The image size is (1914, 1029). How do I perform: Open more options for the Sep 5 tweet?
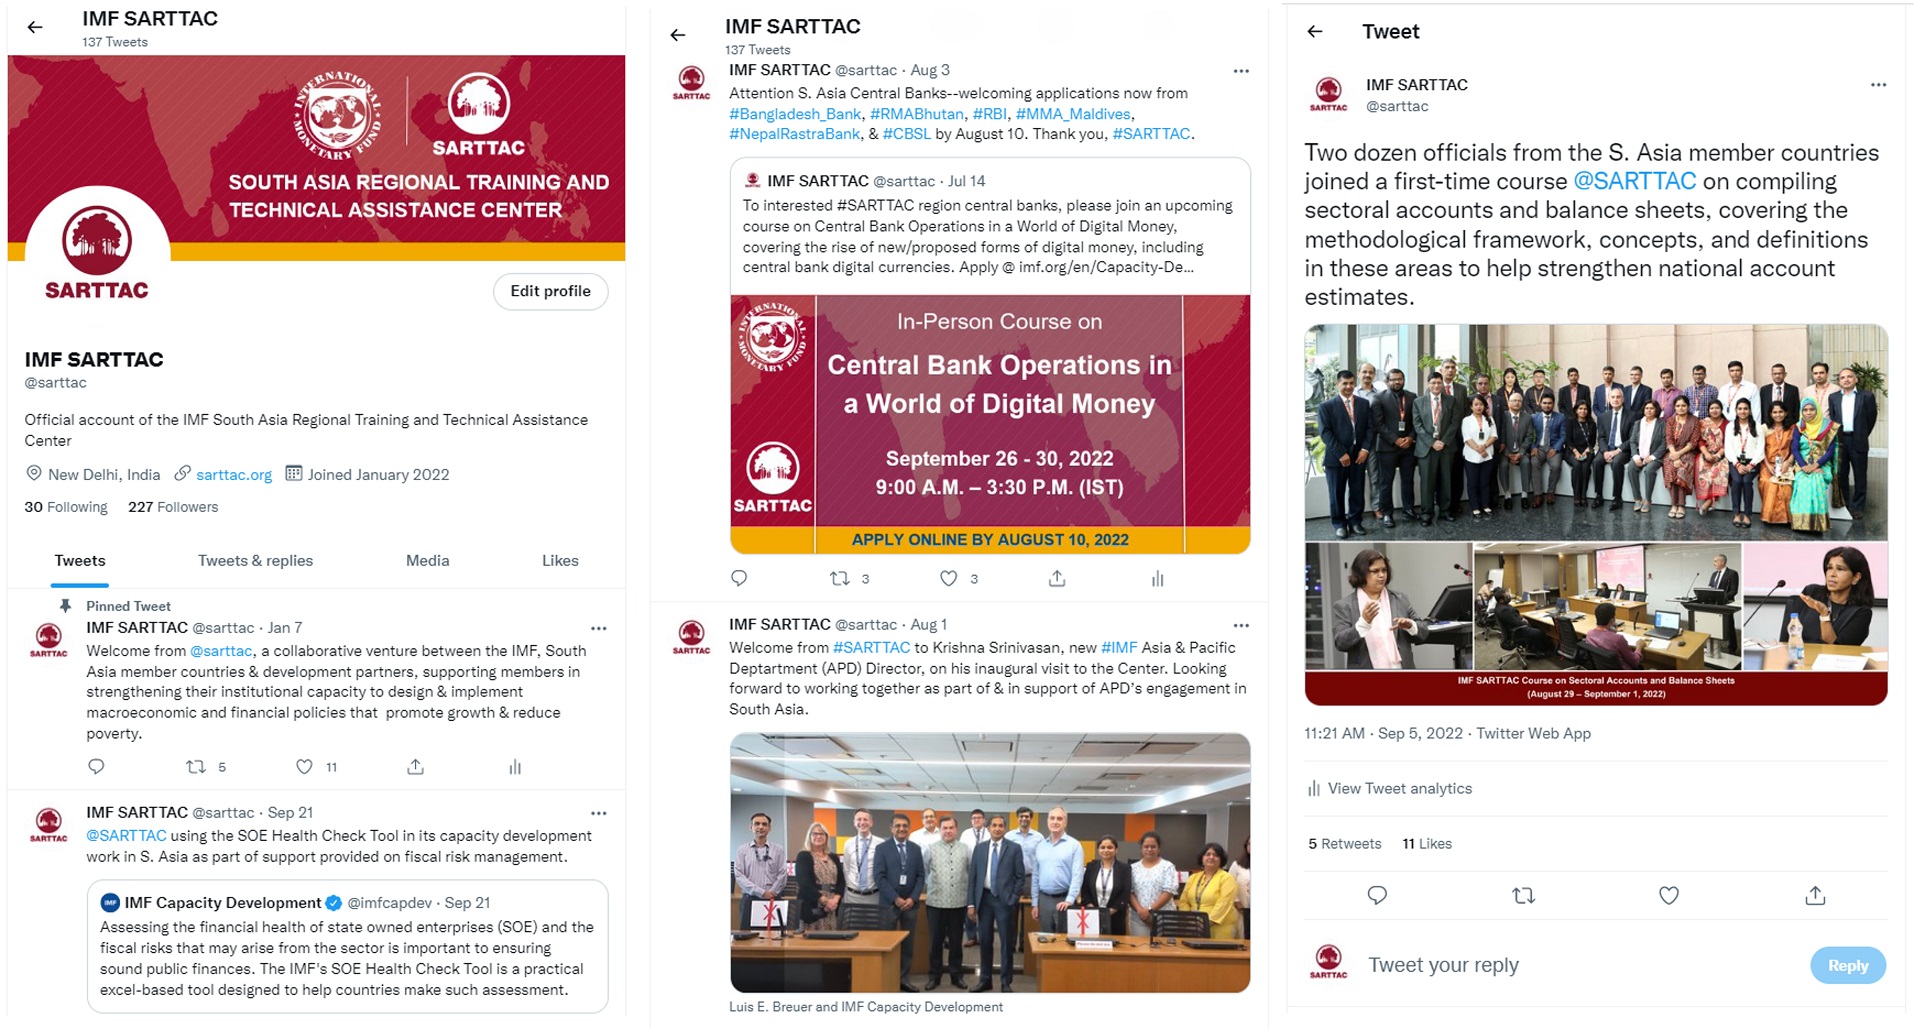pos(1878,85)
